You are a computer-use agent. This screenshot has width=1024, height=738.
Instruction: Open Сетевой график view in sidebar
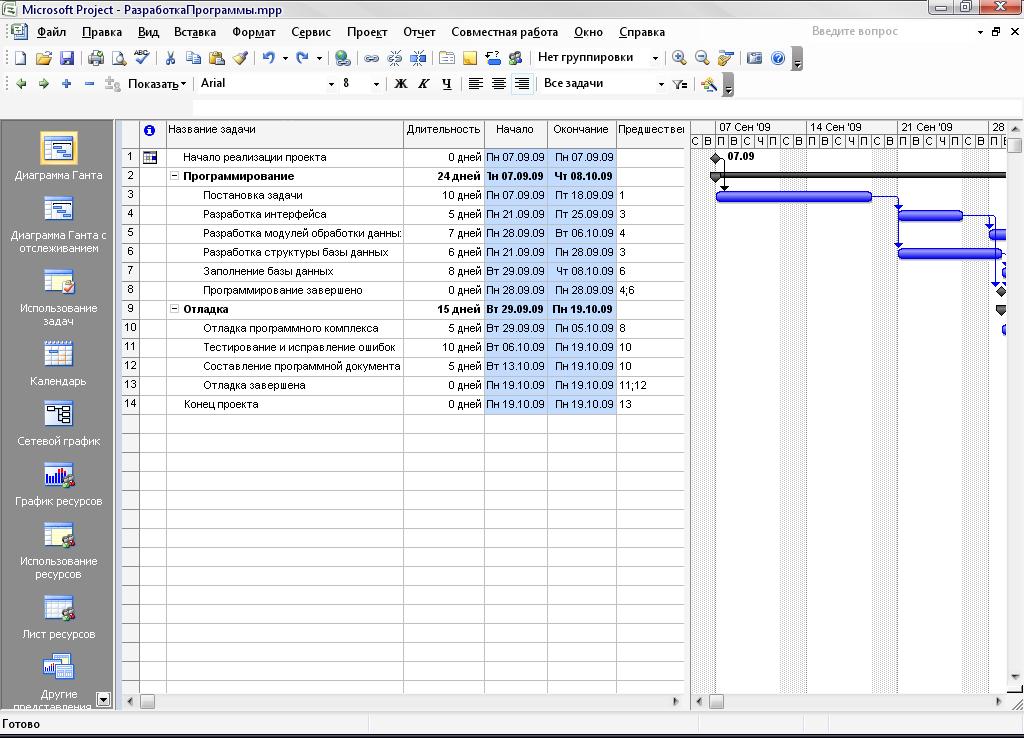[58, 423]
